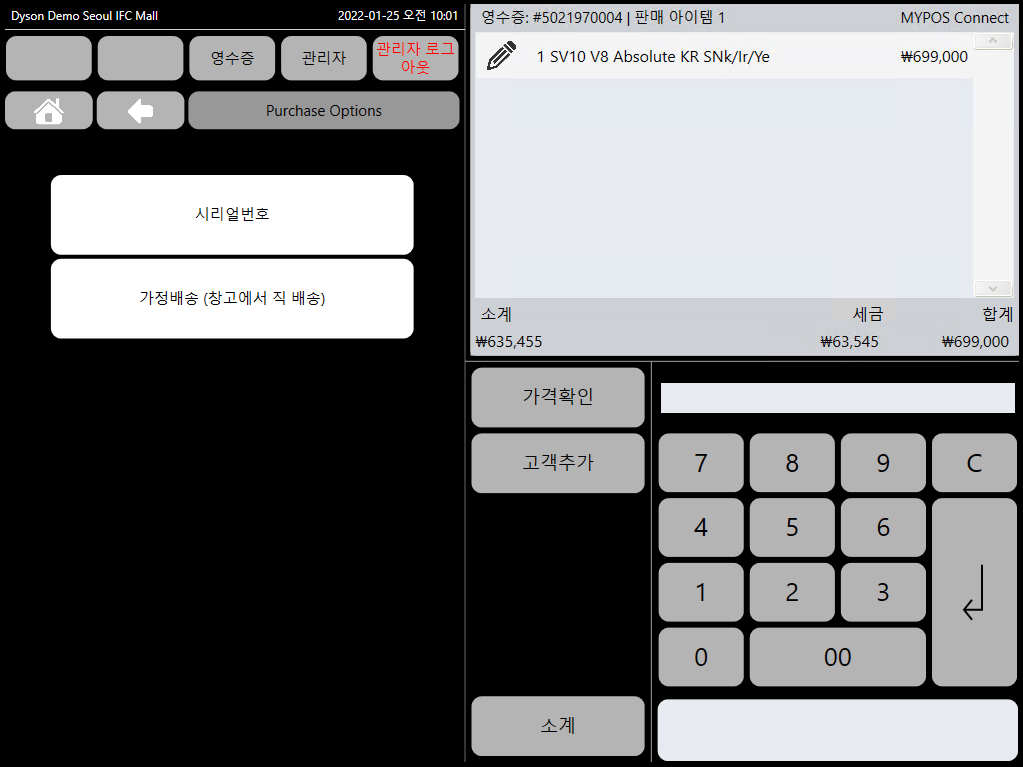
Task: Tap keypad digit 6
Action: coord(883,528)
